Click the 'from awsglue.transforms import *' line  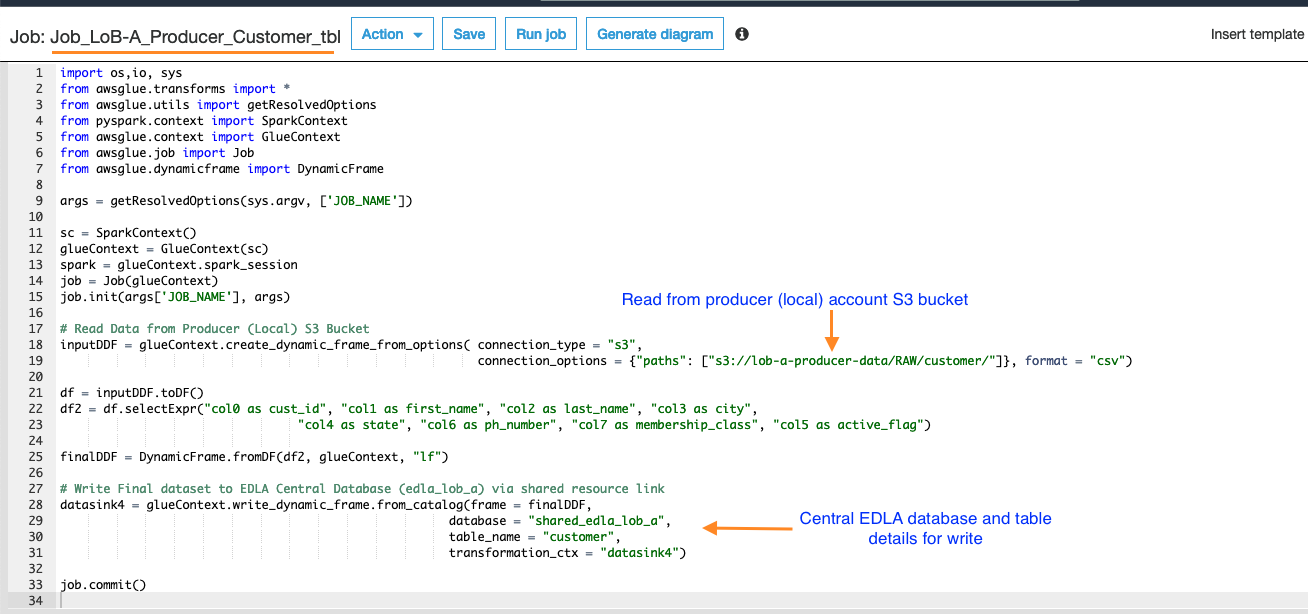click(175, 89)
